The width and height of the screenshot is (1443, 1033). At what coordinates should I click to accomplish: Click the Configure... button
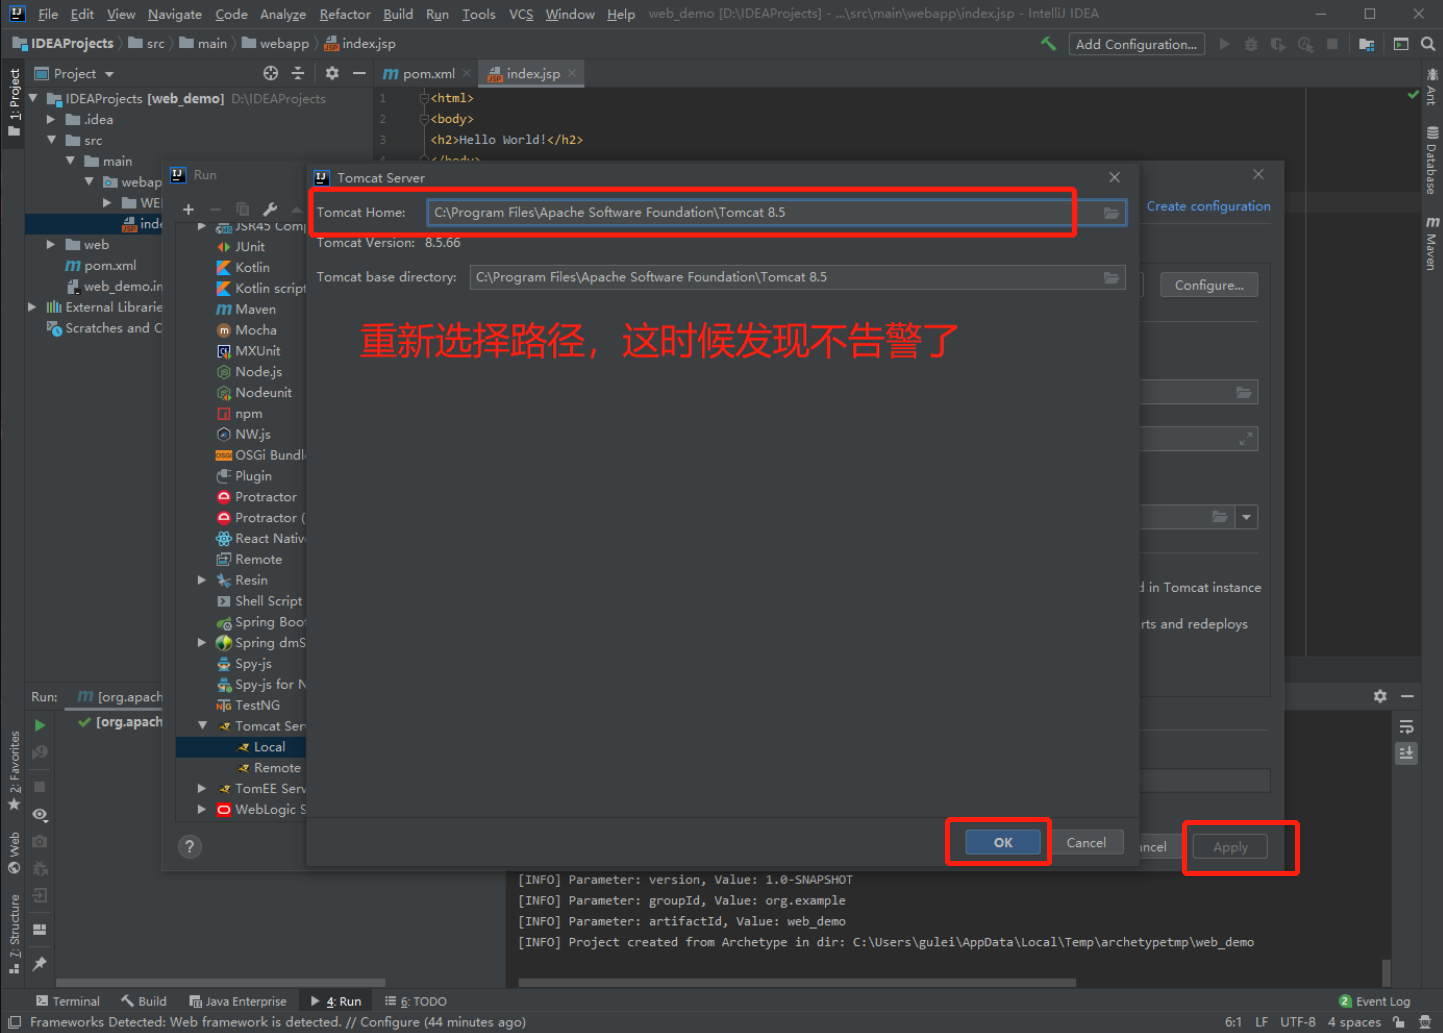pos(1209,285)
